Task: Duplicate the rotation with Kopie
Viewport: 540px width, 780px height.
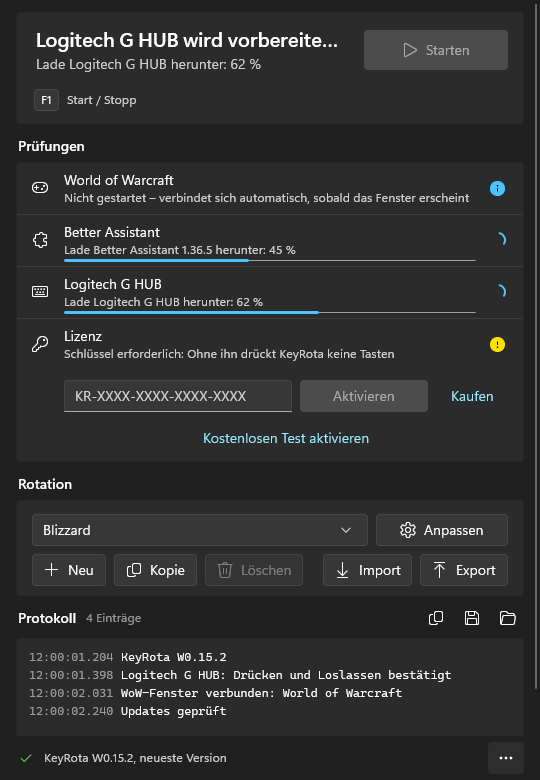Action: click(155, 570)
